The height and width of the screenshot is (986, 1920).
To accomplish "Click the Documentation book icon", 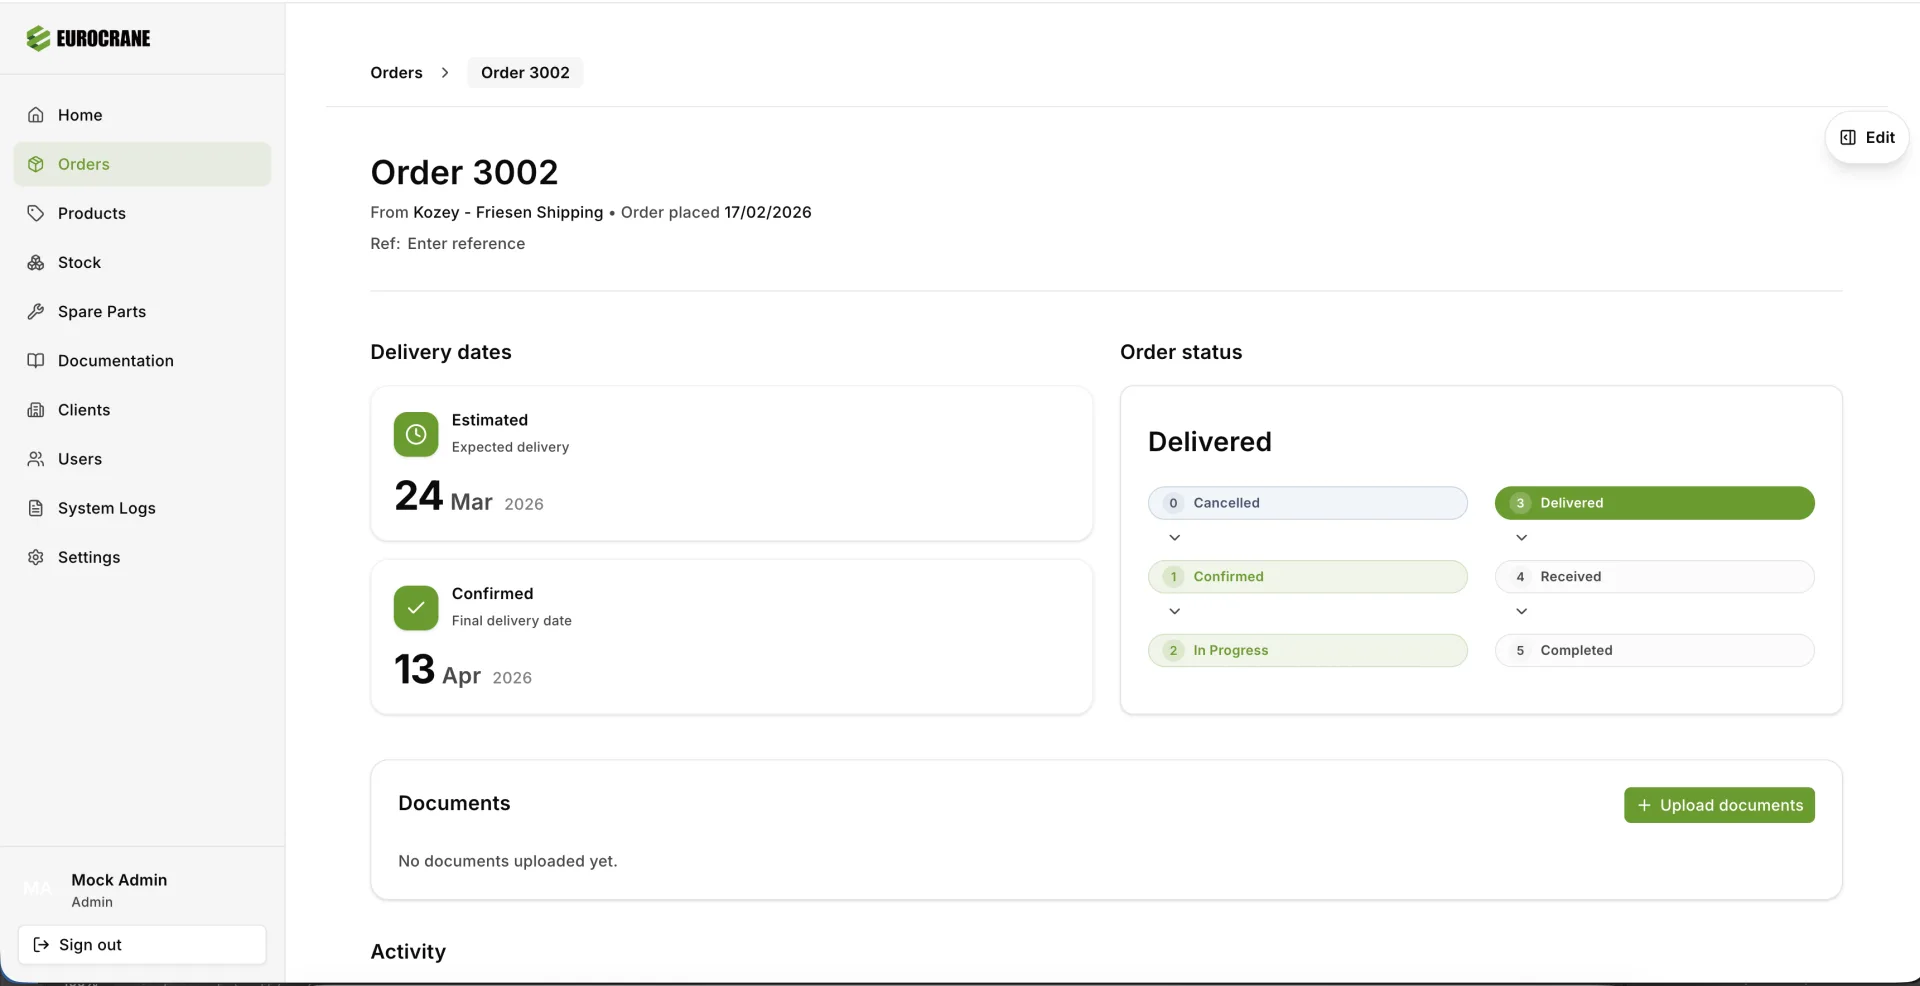I will pyautogui.click(x=36, y=361).
